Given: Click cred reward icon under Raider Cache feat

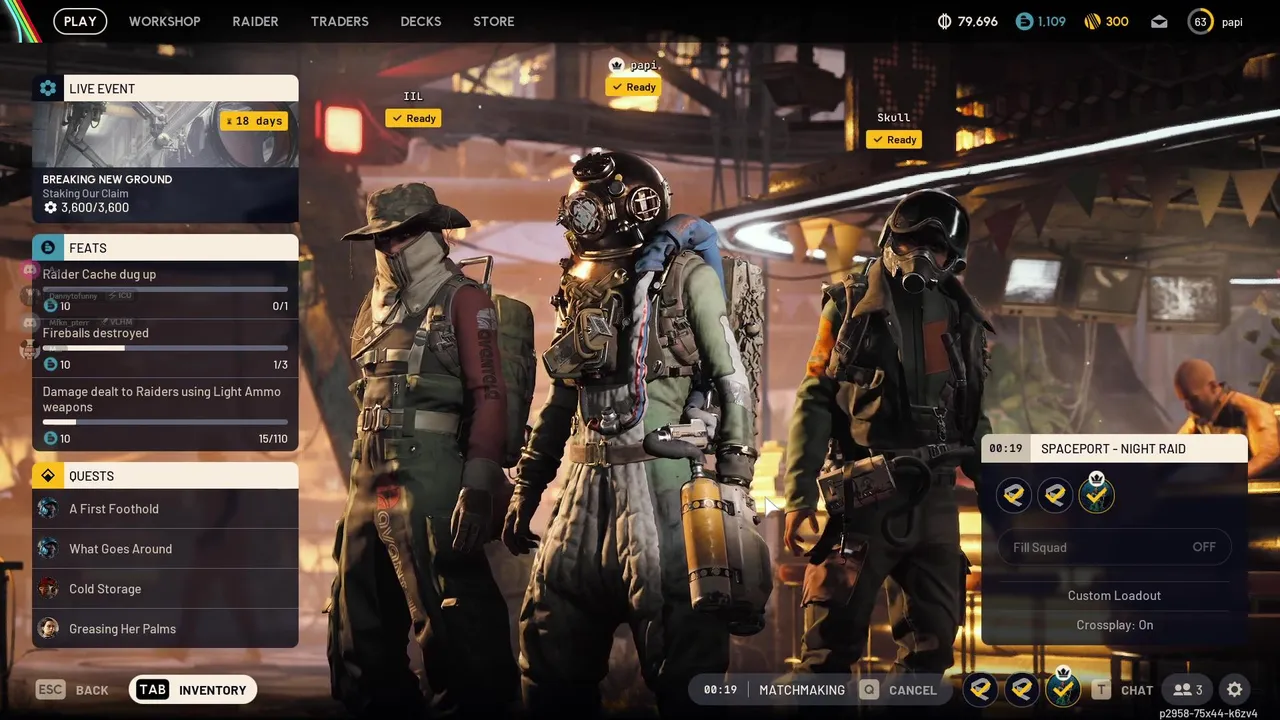Looking at the screenshot, I should tap(50, 306).
